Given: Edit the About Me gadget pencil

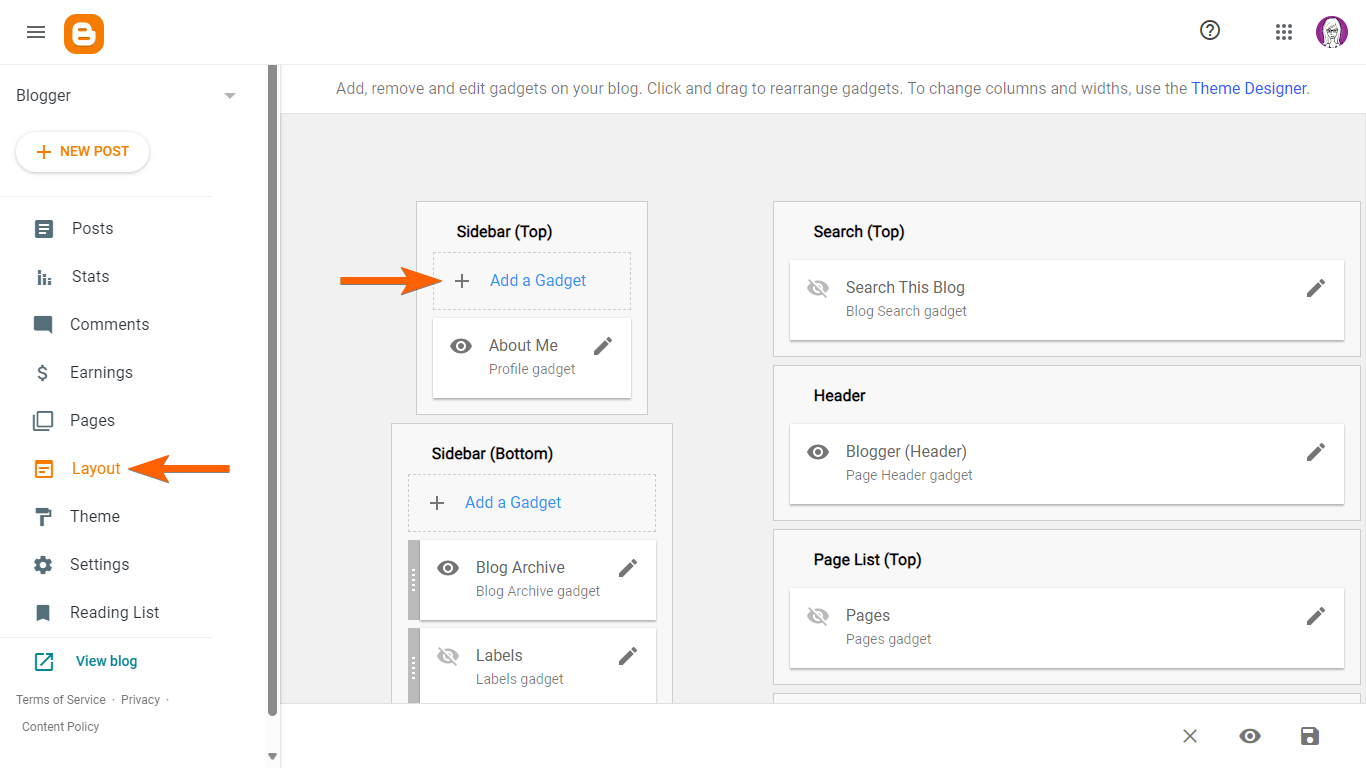Looking at the screenshot, I should coord(603,346).
